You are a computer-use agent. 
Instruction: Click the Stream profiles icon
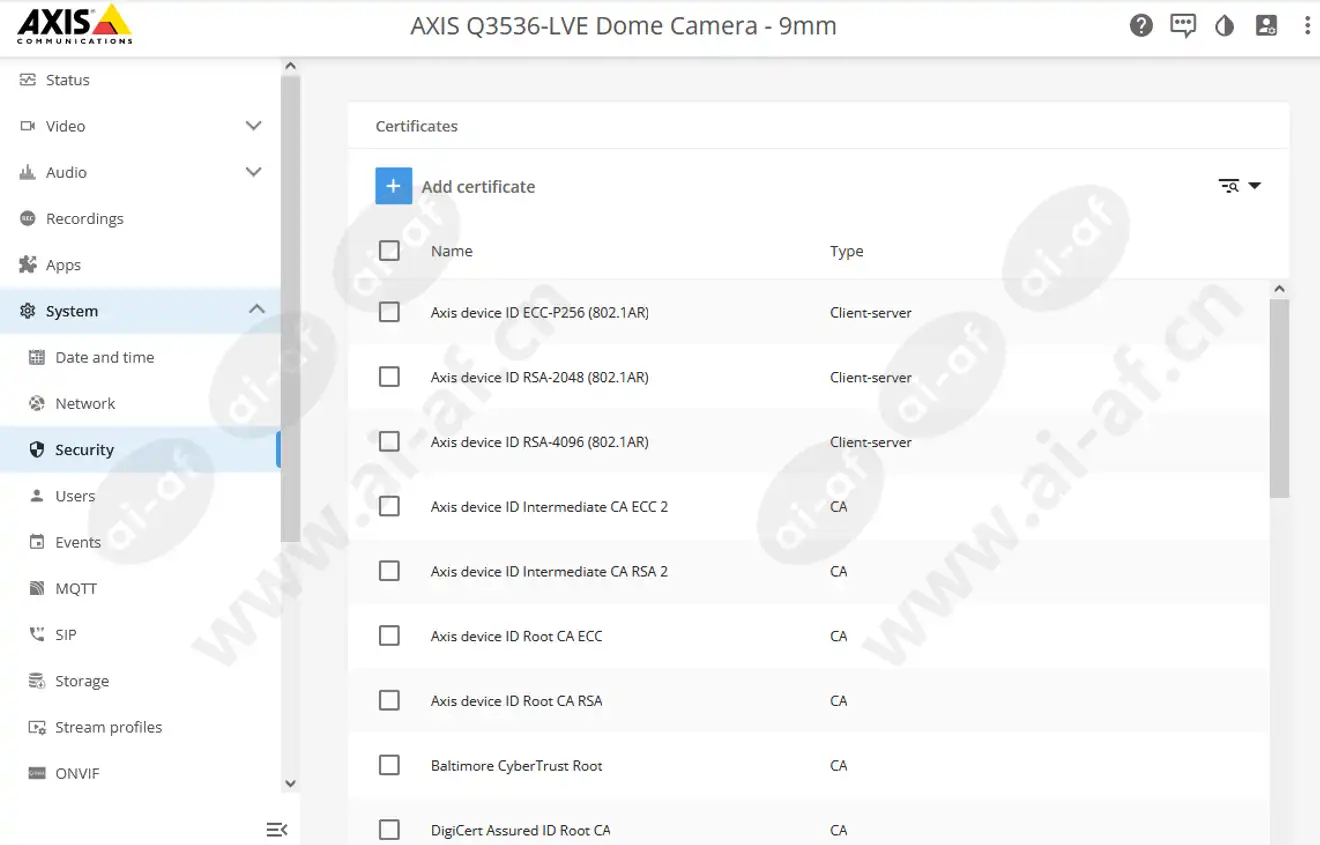(37, 727)
